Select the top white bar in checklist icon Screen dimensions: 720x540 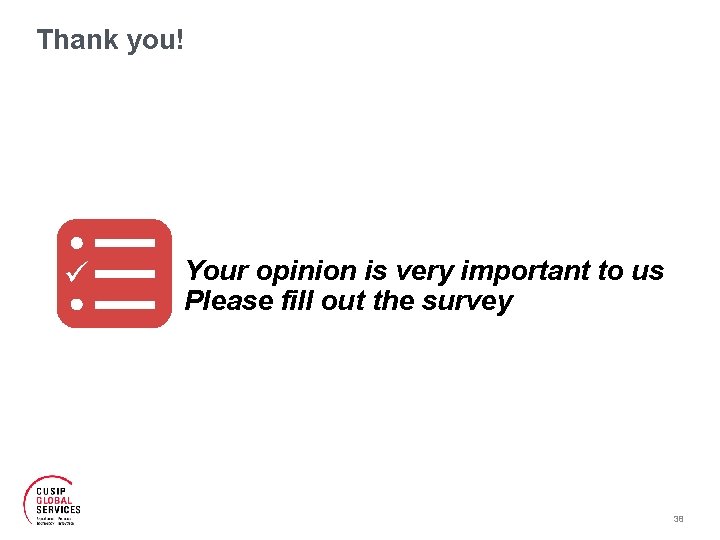(125, 243)
